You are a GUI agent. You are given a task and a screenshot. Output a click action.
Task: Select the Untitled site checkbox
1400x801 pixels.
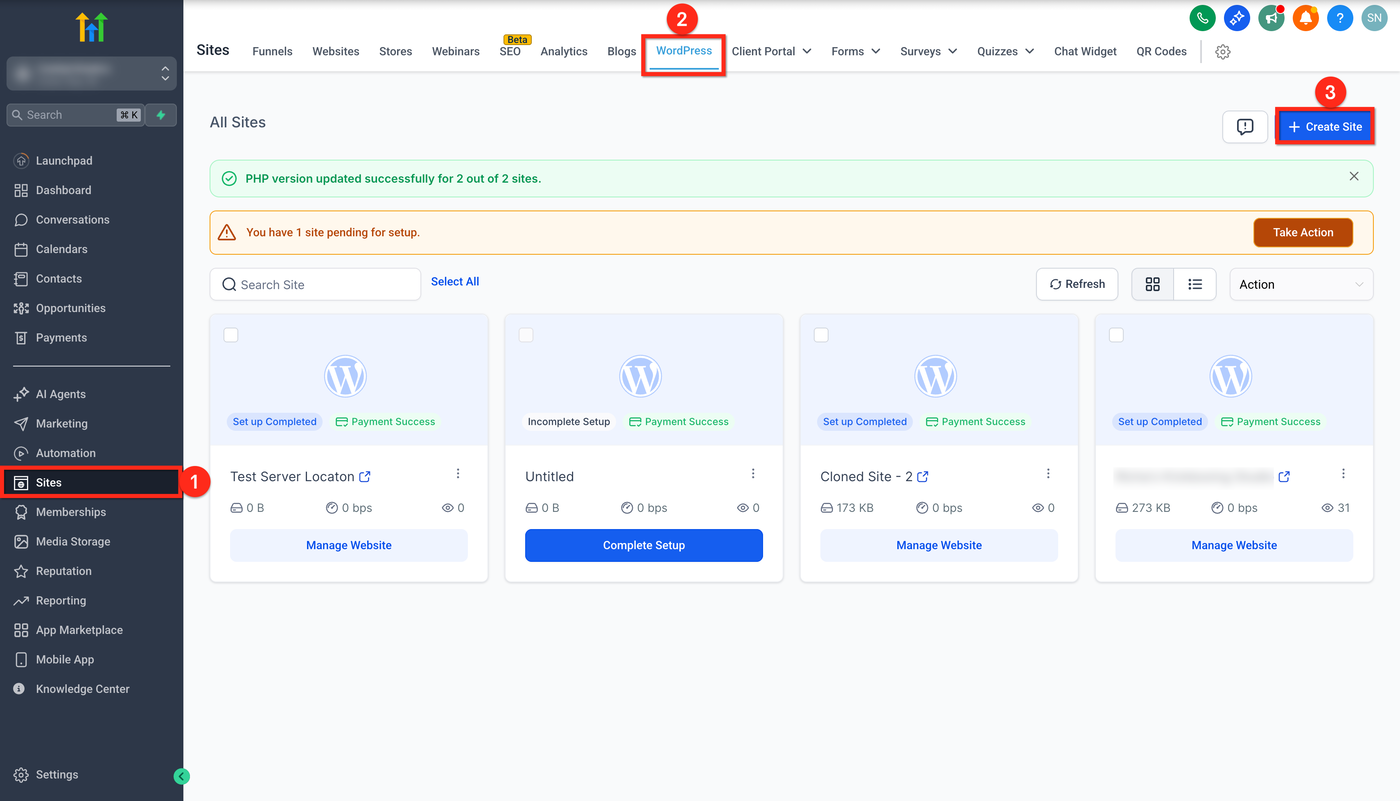pos(526,335)
